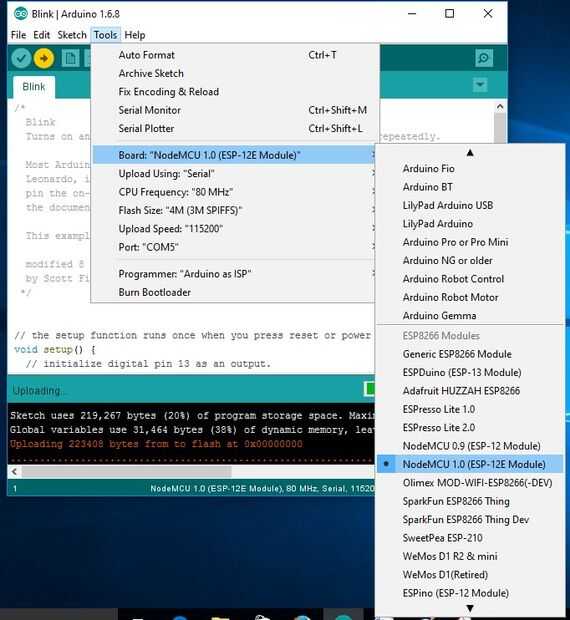Viewport: 570px width, 620px height.
Task: Click the Upload arrow button
Action: coord(44,59)
